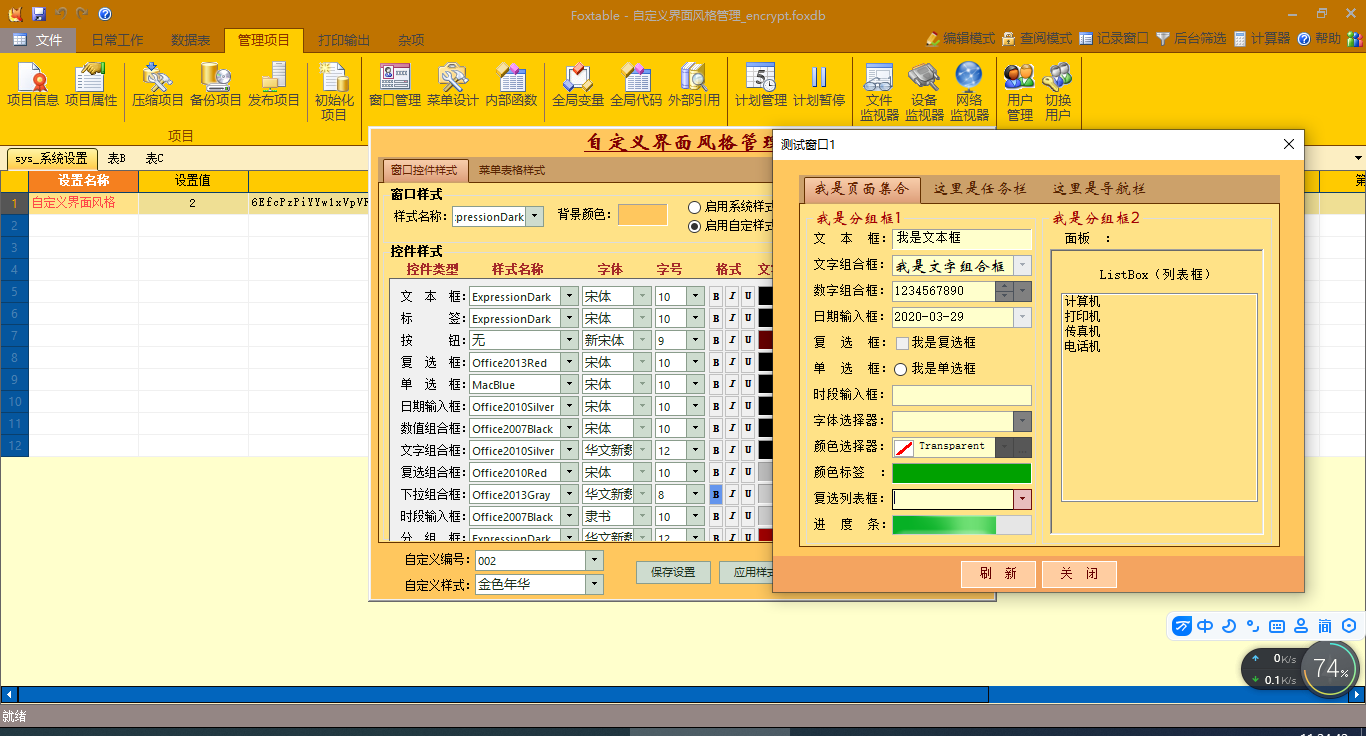Screen dimensions: 1366x736
Task: Toggle underline for 按钮 row
Action: pos(748,340)
